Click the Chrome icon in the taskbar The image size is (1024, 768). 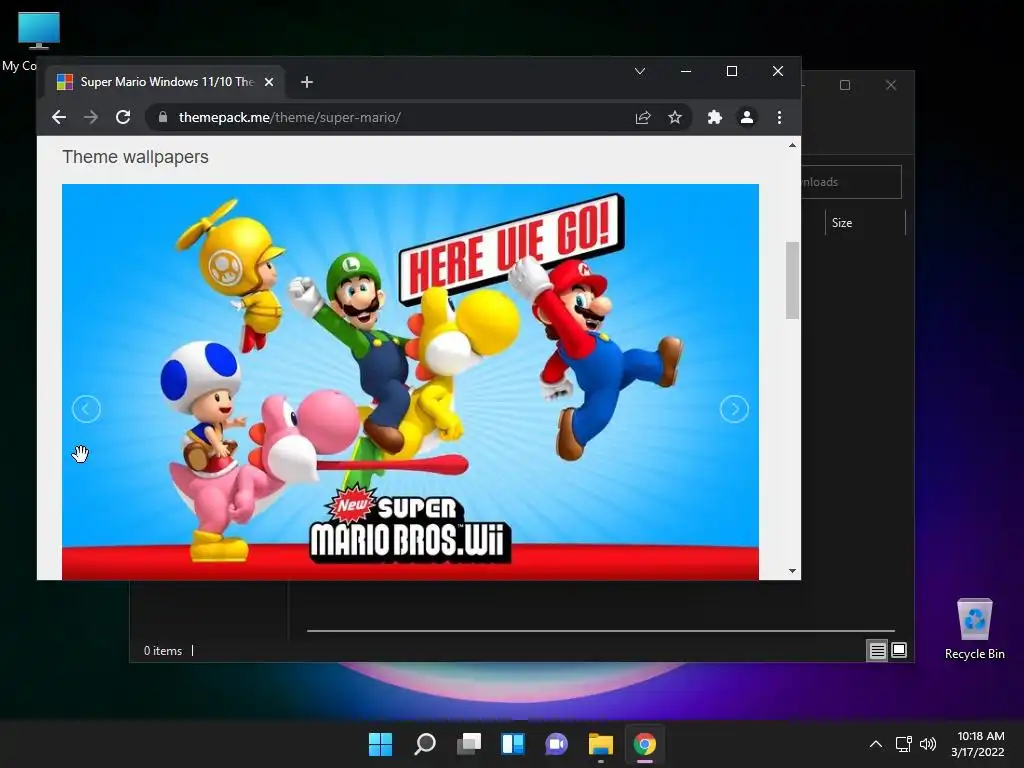point(645,744)
